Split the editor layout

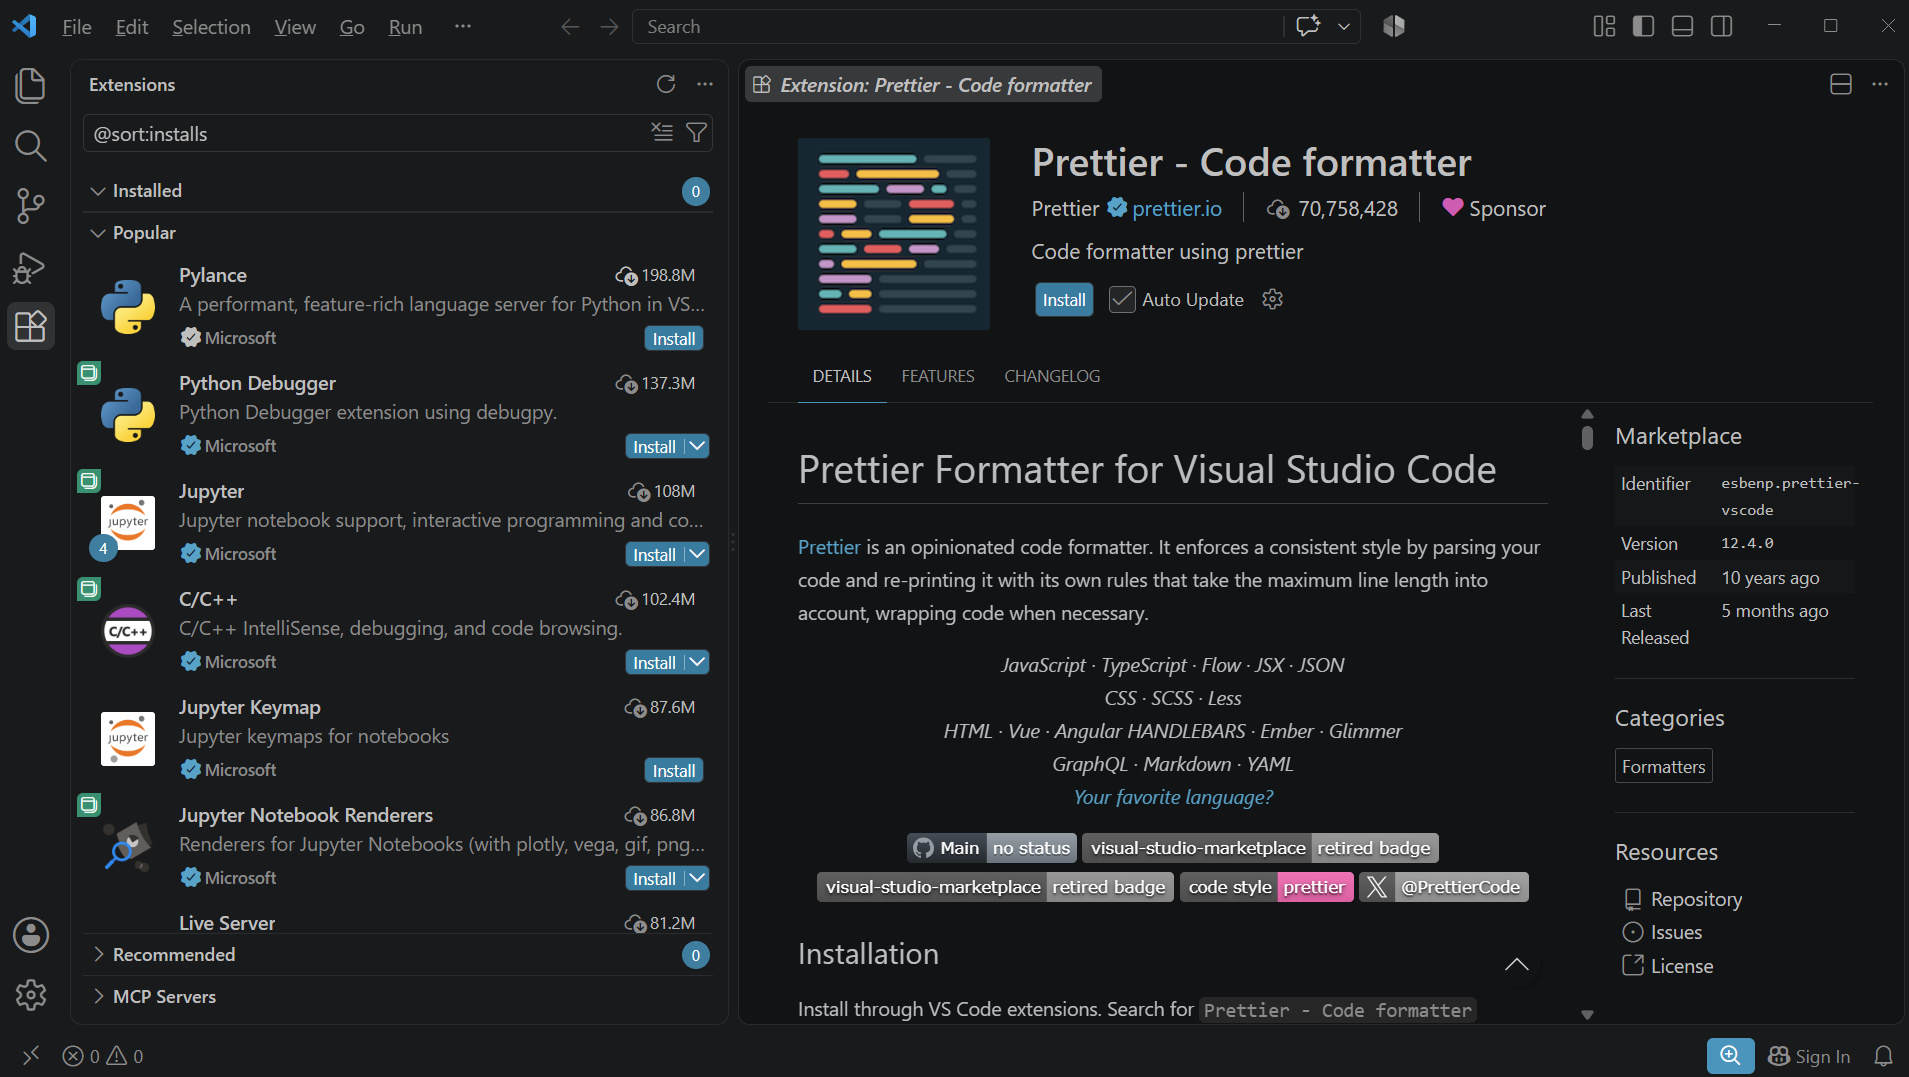(1841, 84)
